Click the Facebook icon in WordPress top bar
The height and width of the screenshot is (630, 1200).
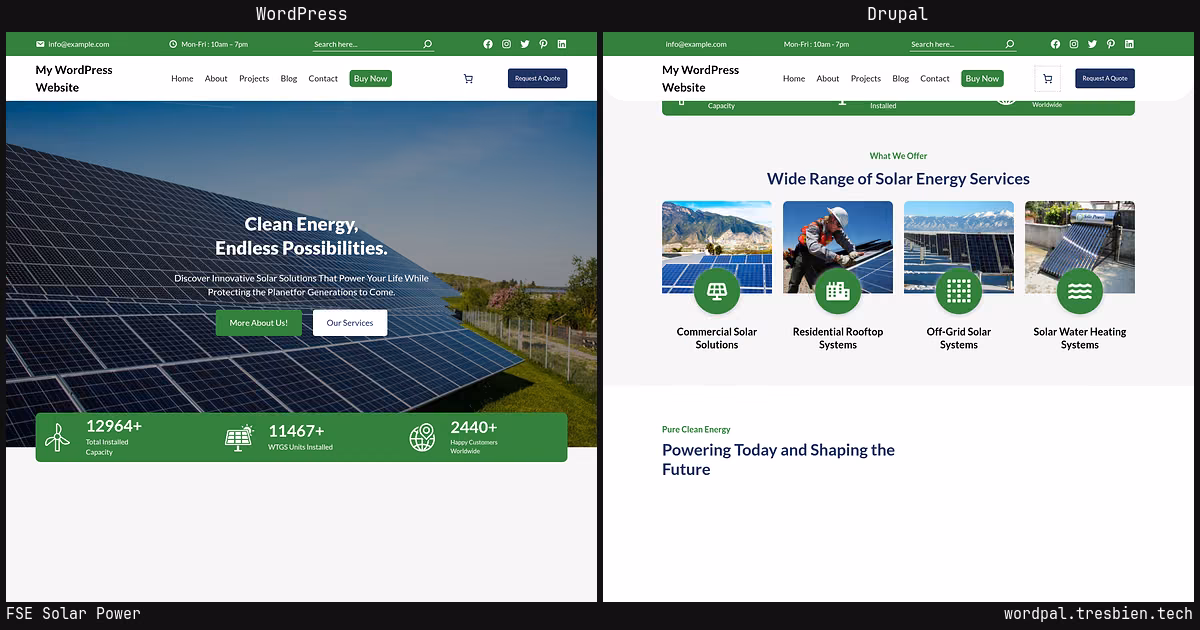(x=488, y=44)
